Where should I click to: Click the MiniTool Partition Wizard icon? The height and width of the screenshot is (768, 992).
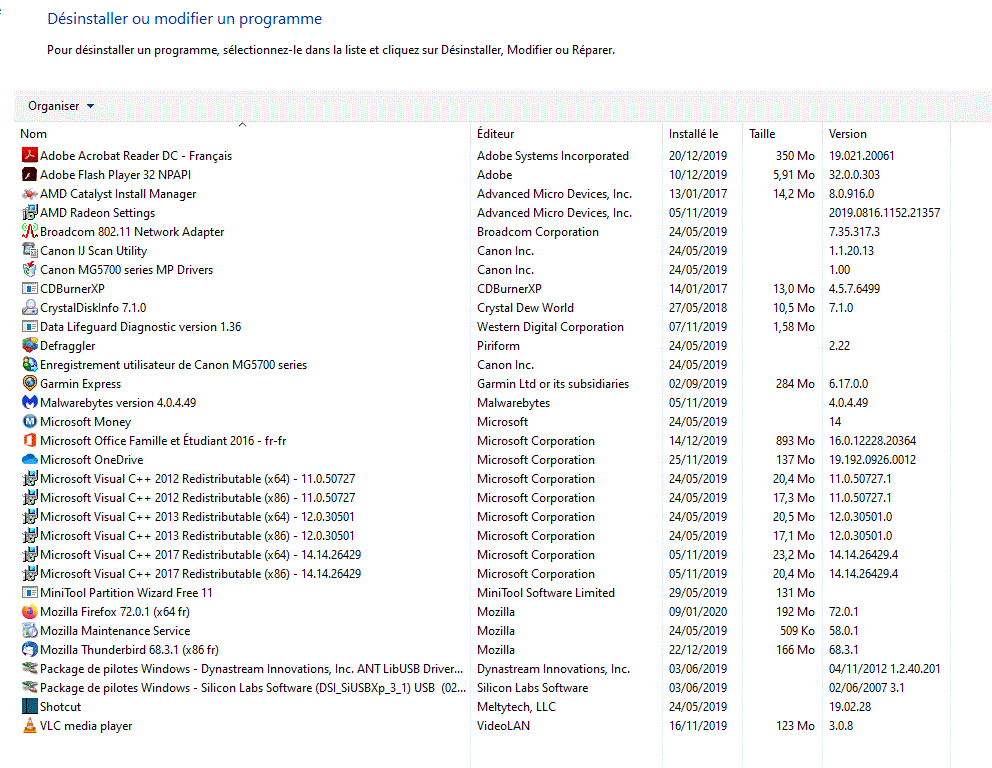[30, 592]
